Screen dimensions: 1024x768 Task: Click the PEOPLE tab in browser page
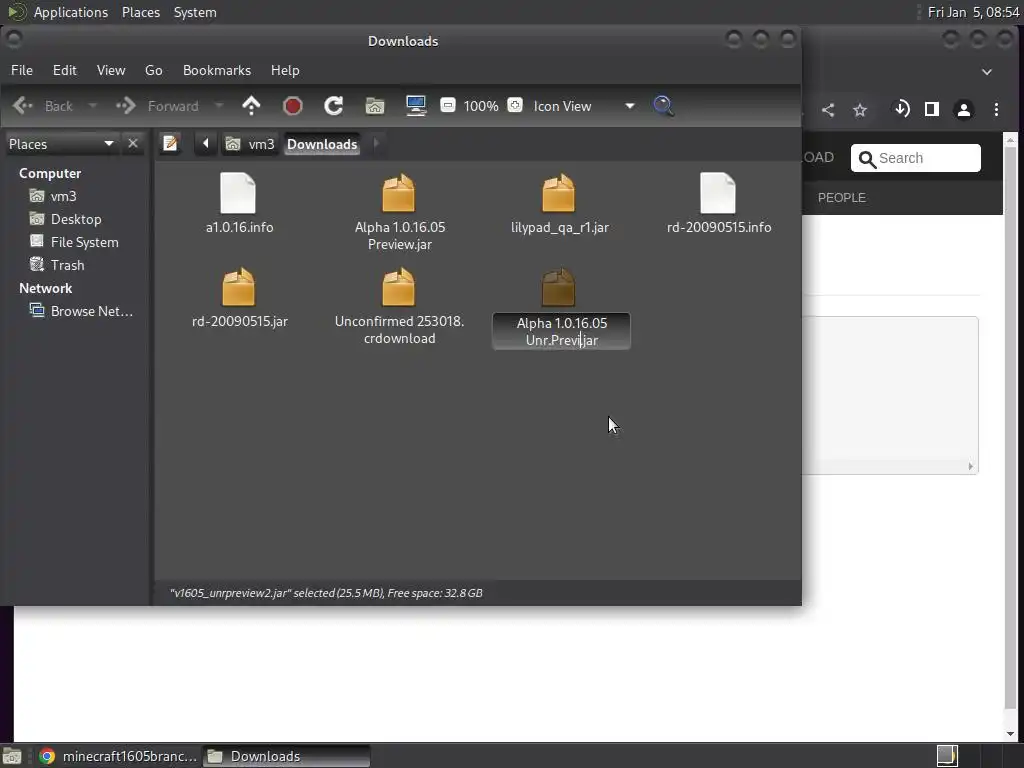(842, 198)
